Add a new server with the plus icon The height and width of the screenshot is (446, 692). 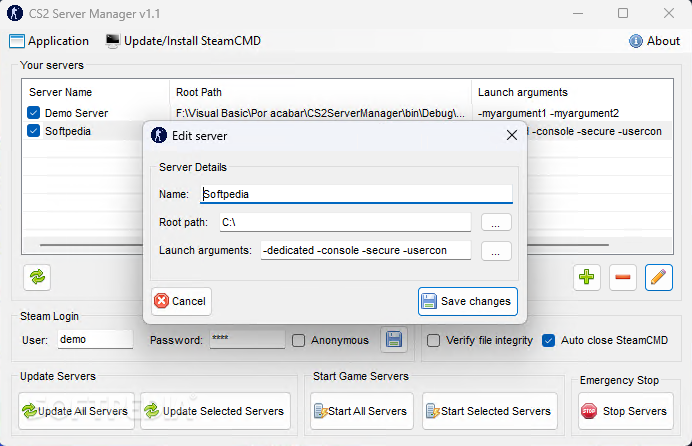tap(587, 277)
